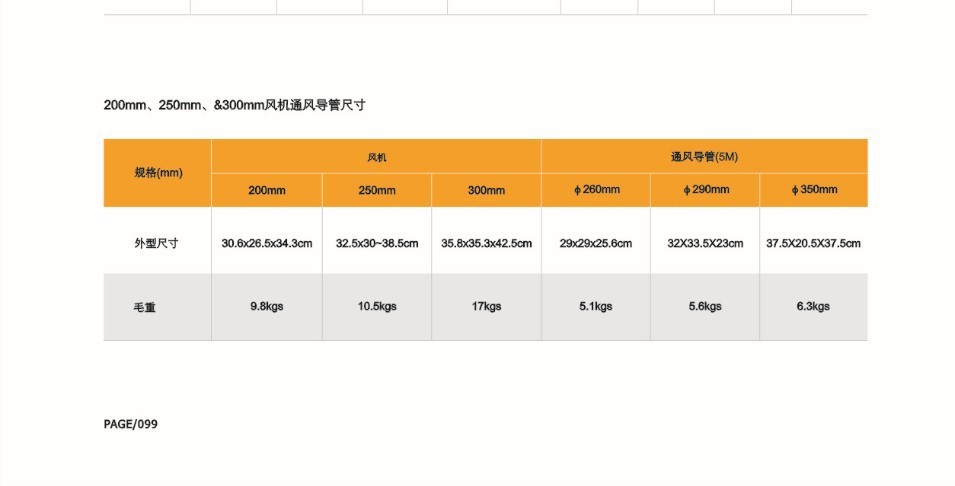
Task: Click the orange '风机' group header
Action: point(376,157)
